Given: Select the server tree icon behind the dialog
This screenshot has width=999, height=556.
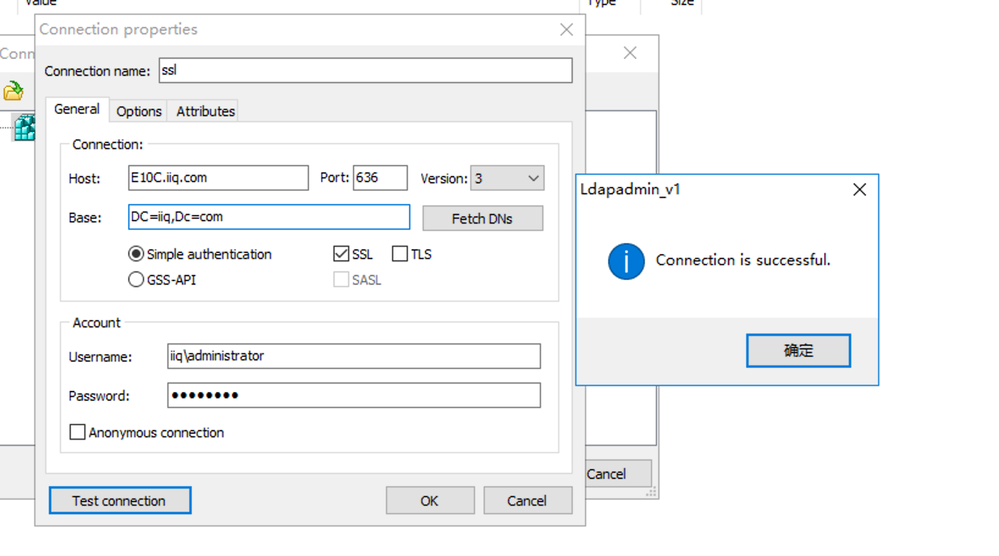Looking at the screenshot, I should click(x=24, y=127).
